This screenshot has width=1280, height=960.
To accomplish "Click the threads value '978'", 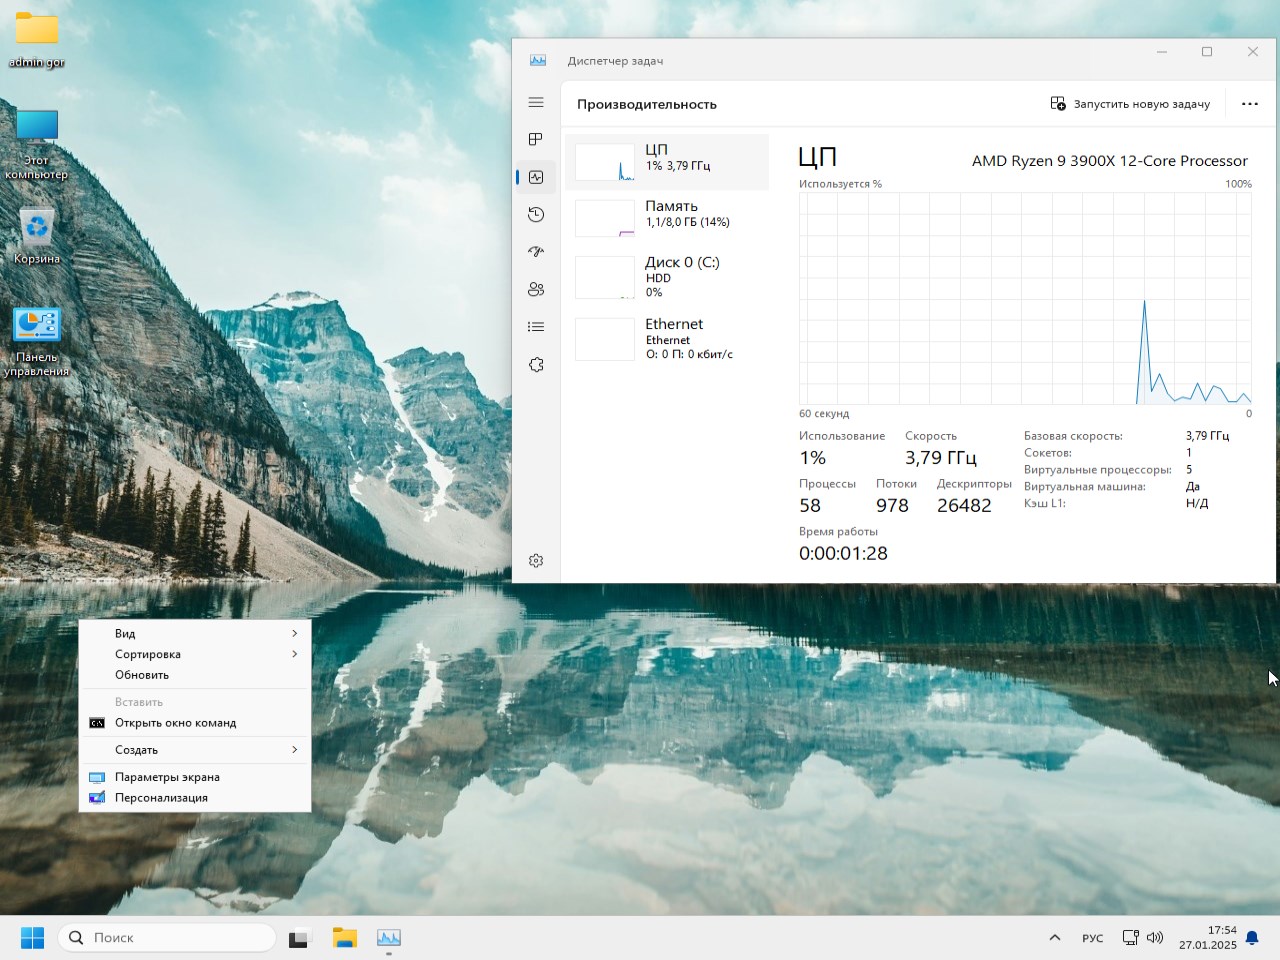I will click(x=892, y=506).
